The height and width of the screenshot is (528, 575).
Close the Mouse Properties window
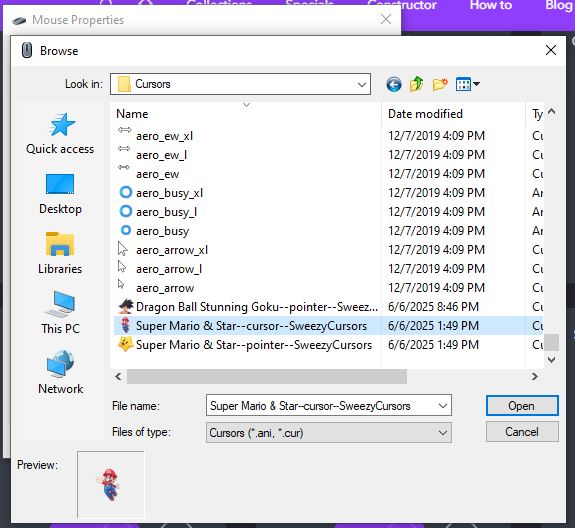(386, 19)
